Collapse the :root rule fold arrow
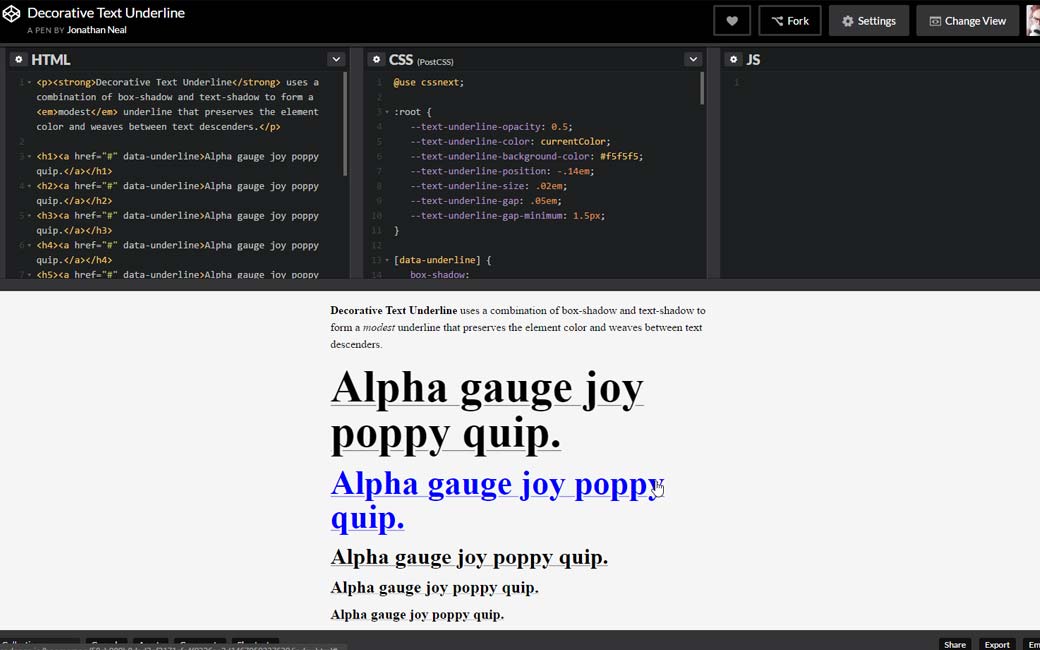The image size is (1040, 650). click(387, 112)
